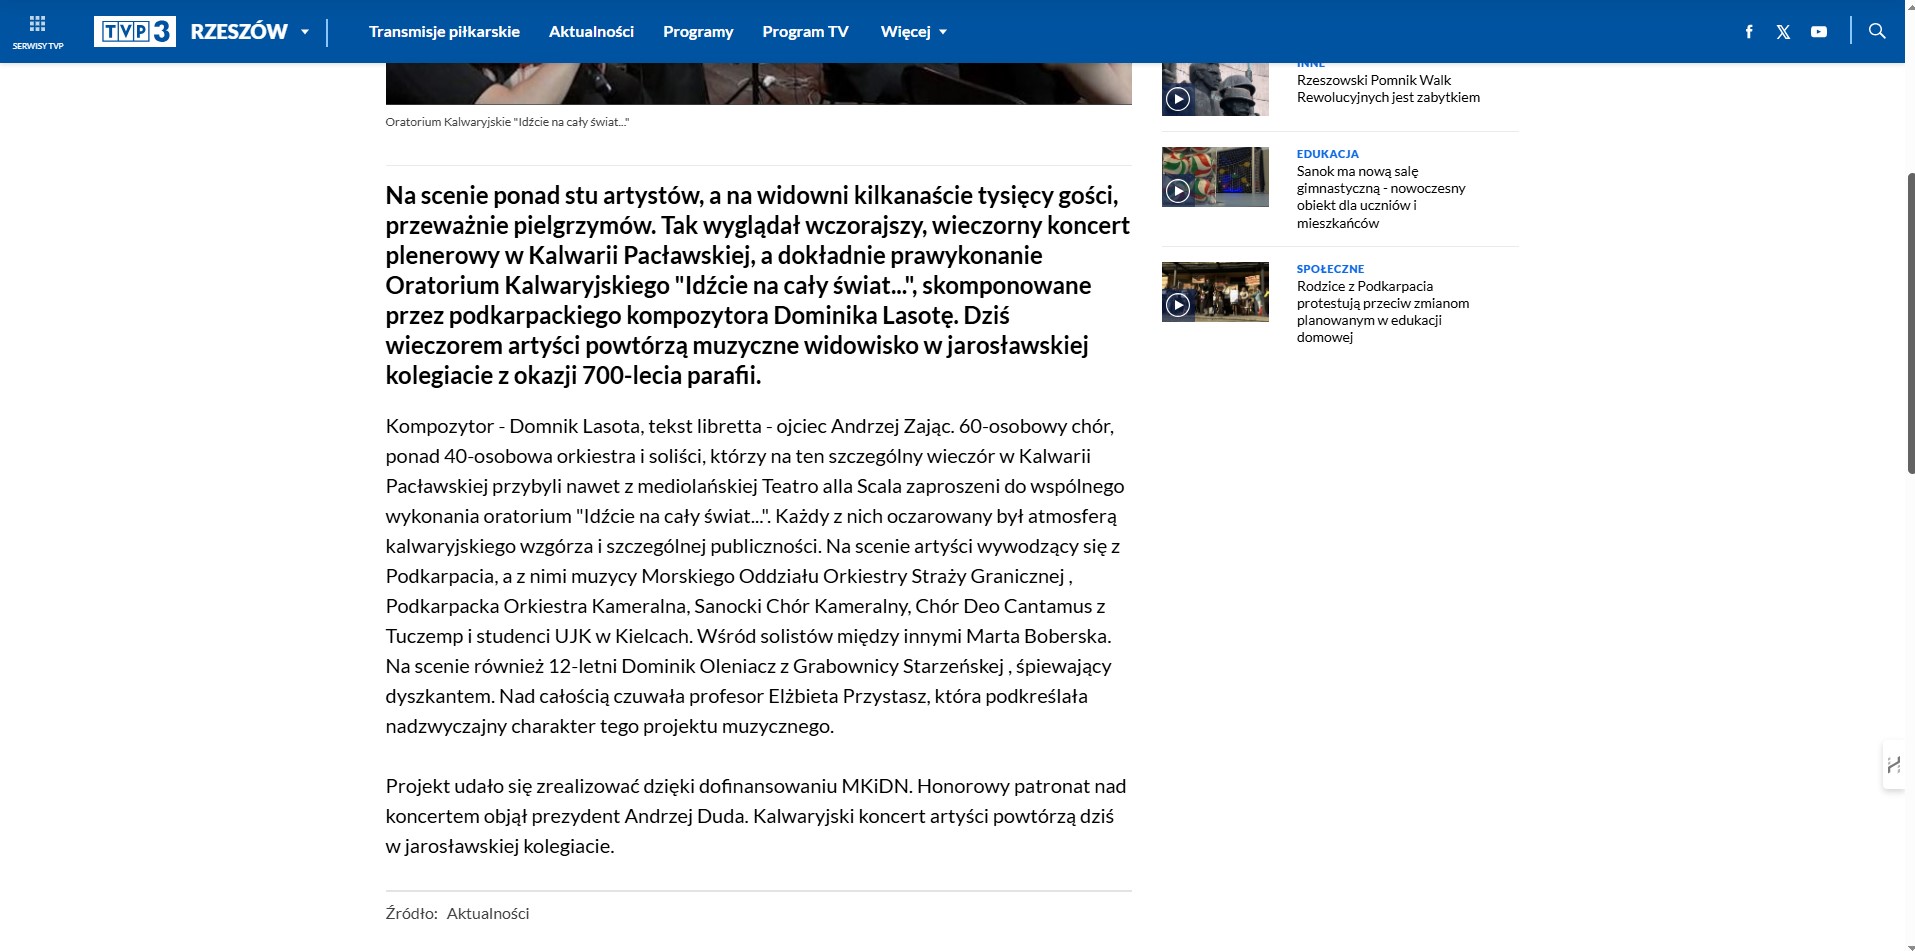Viewport: 1915px width, 951px height.
Task: Go to Aktualności in navigation bar
Action: tap(591, 32)
